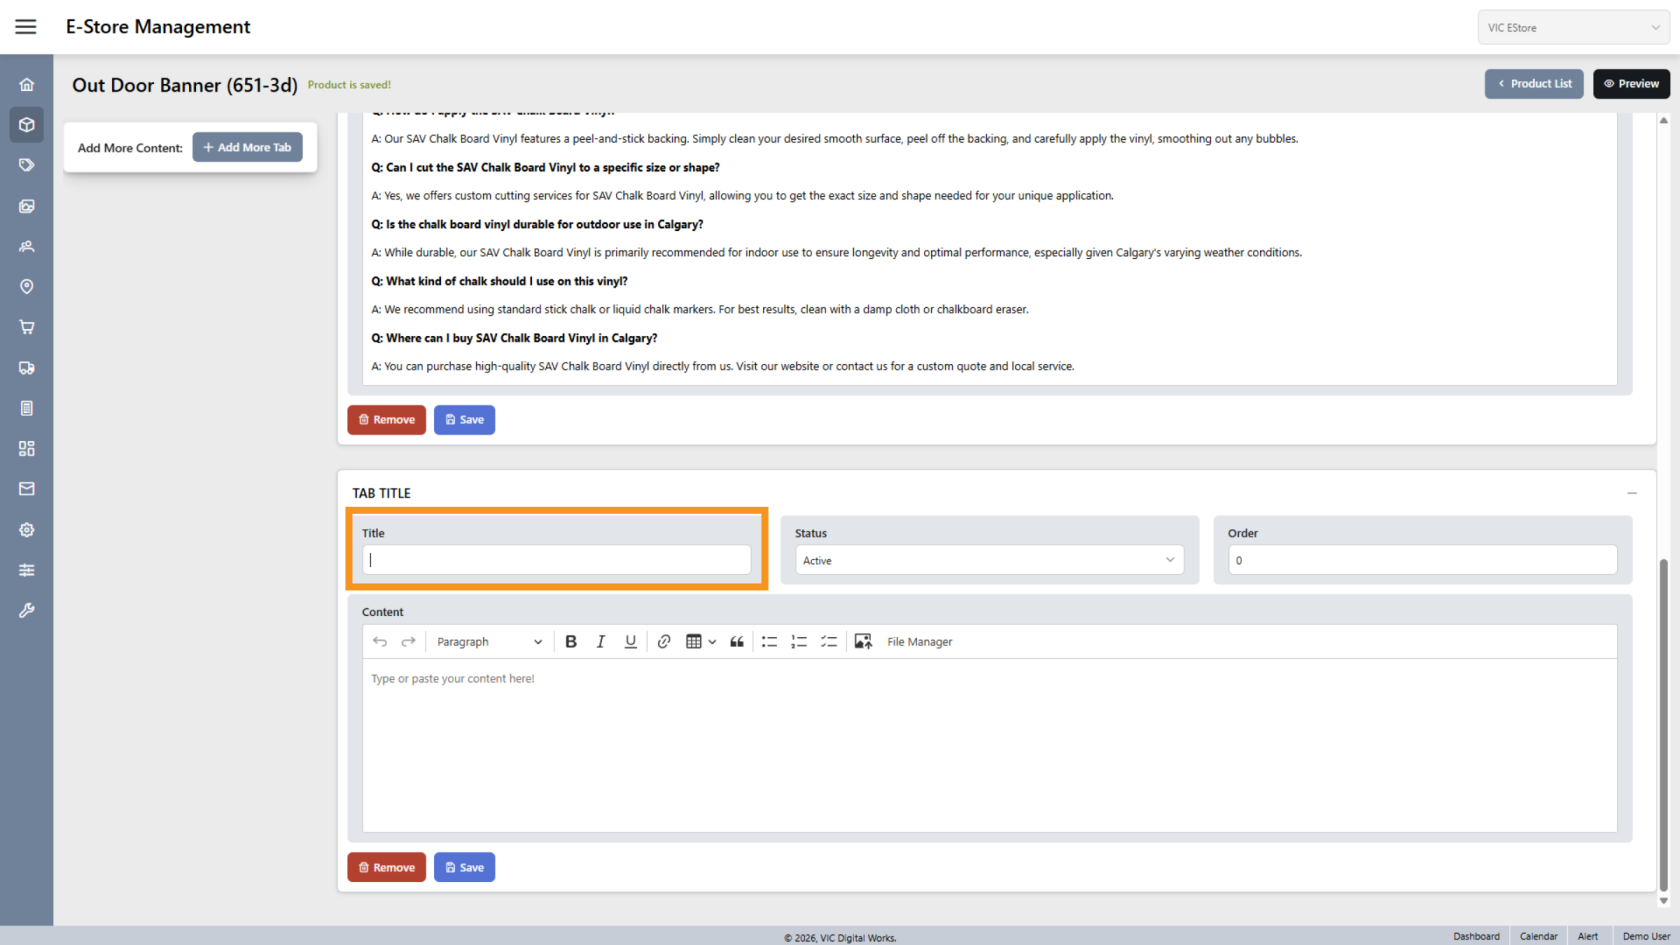Click the underline formatting icon

click(630, 642)
